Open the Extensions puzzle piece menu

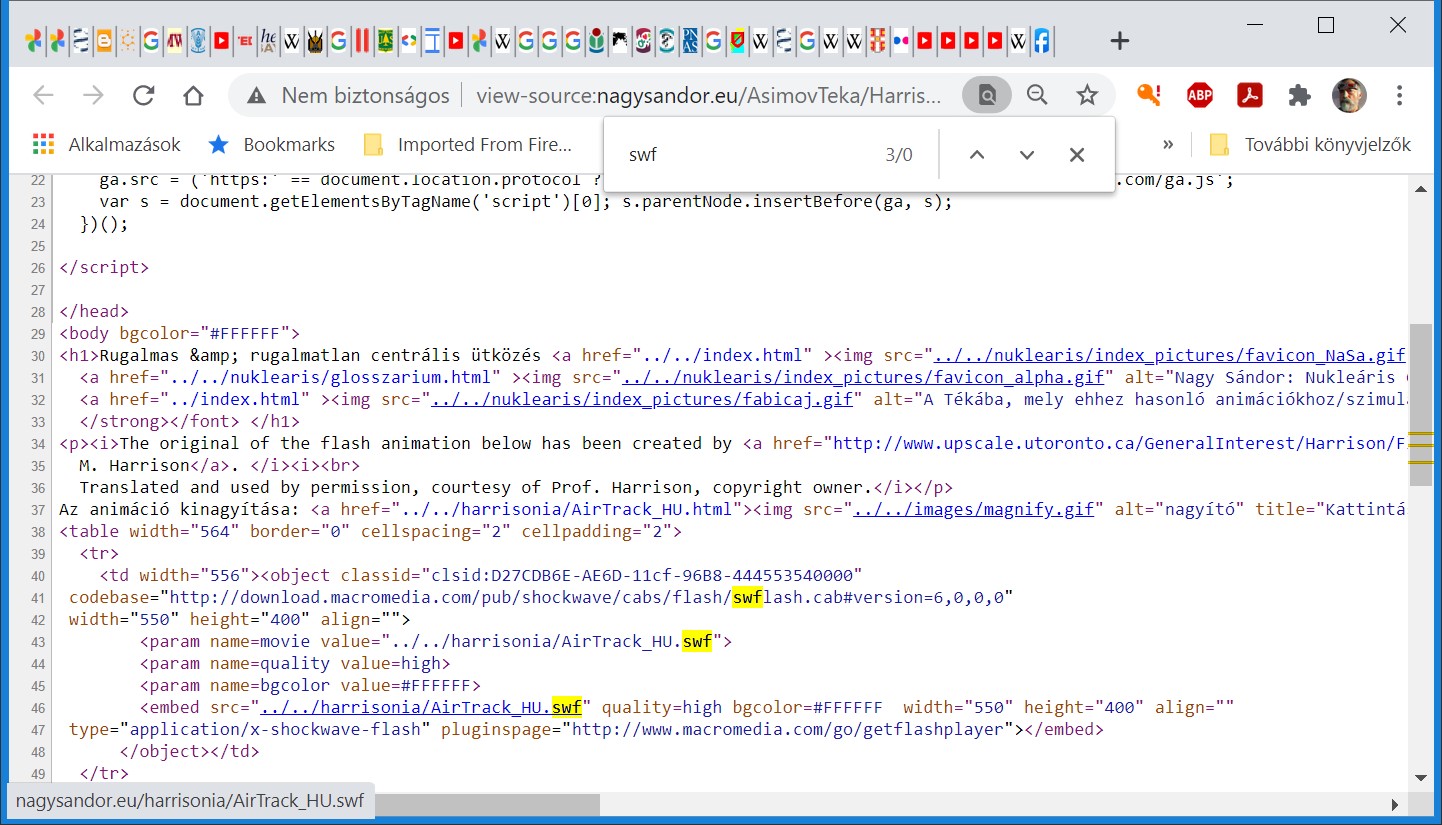point(1299,95)
